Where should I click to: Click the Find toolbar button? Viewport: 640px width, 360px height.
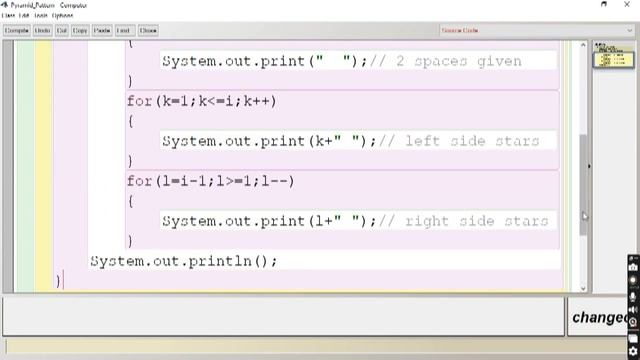click(124, 31)
